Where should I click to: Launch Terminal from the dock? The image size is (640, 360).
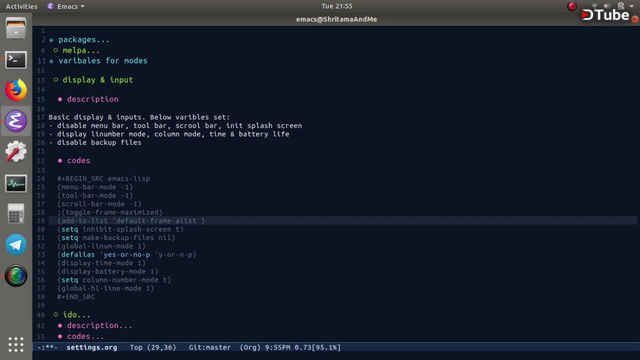[x=16, y=60]
